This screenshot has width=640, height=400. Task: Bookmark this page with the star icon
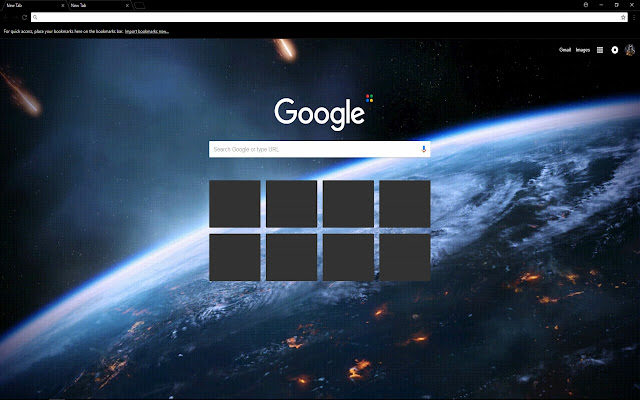623,17
